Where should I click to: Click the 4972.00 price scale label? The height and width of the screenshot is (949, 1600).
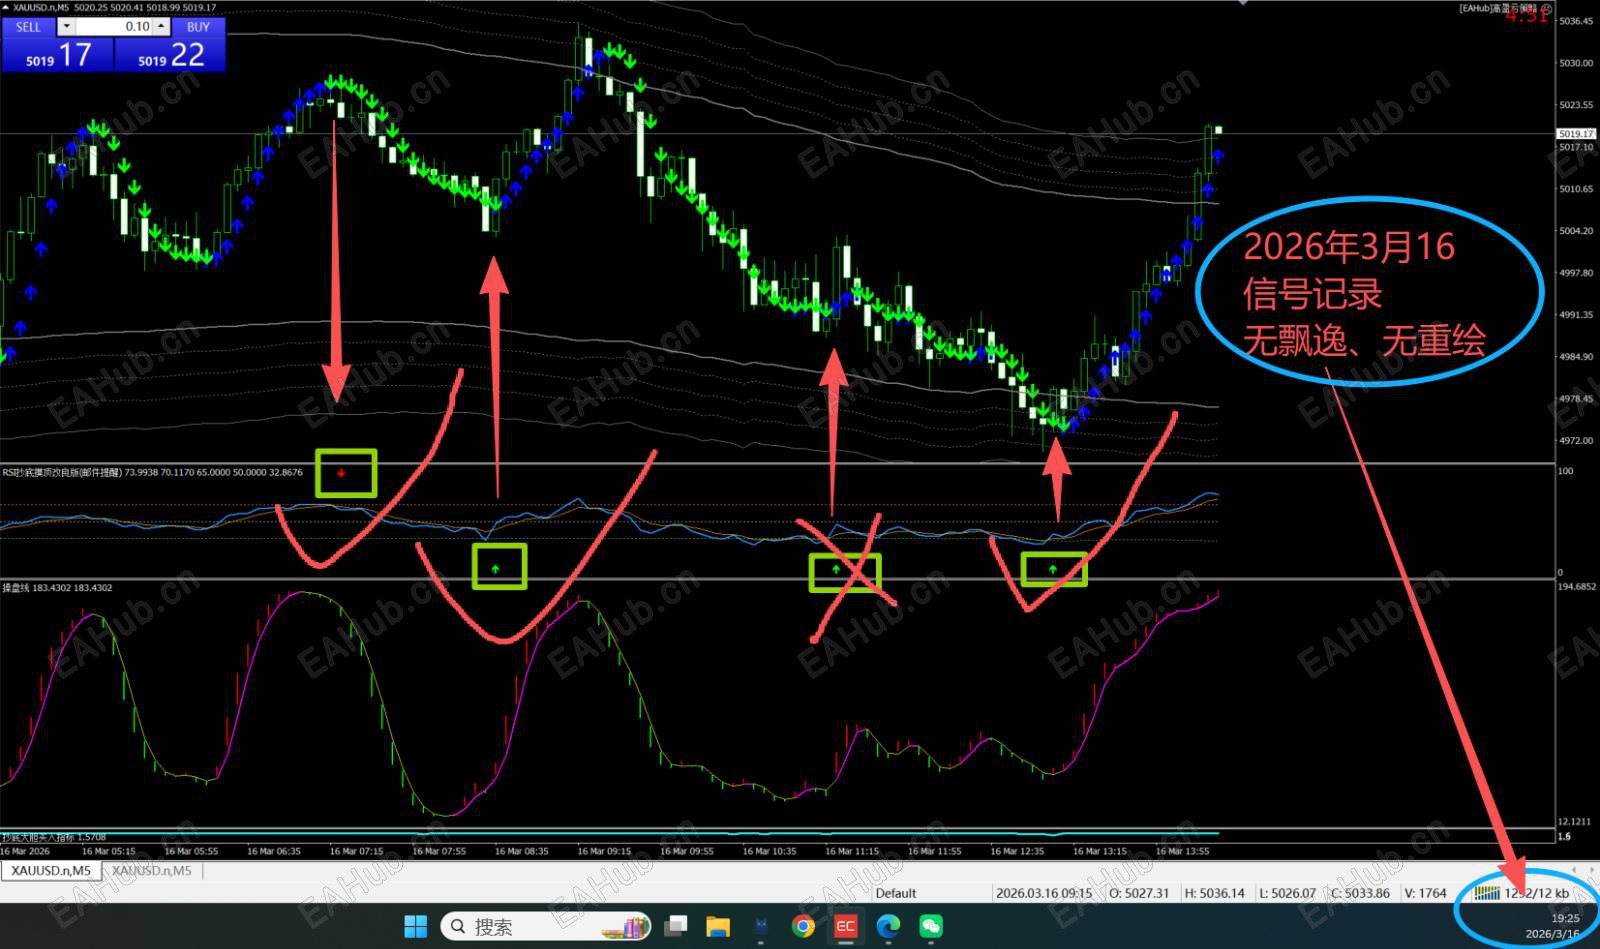[1576, 440]
